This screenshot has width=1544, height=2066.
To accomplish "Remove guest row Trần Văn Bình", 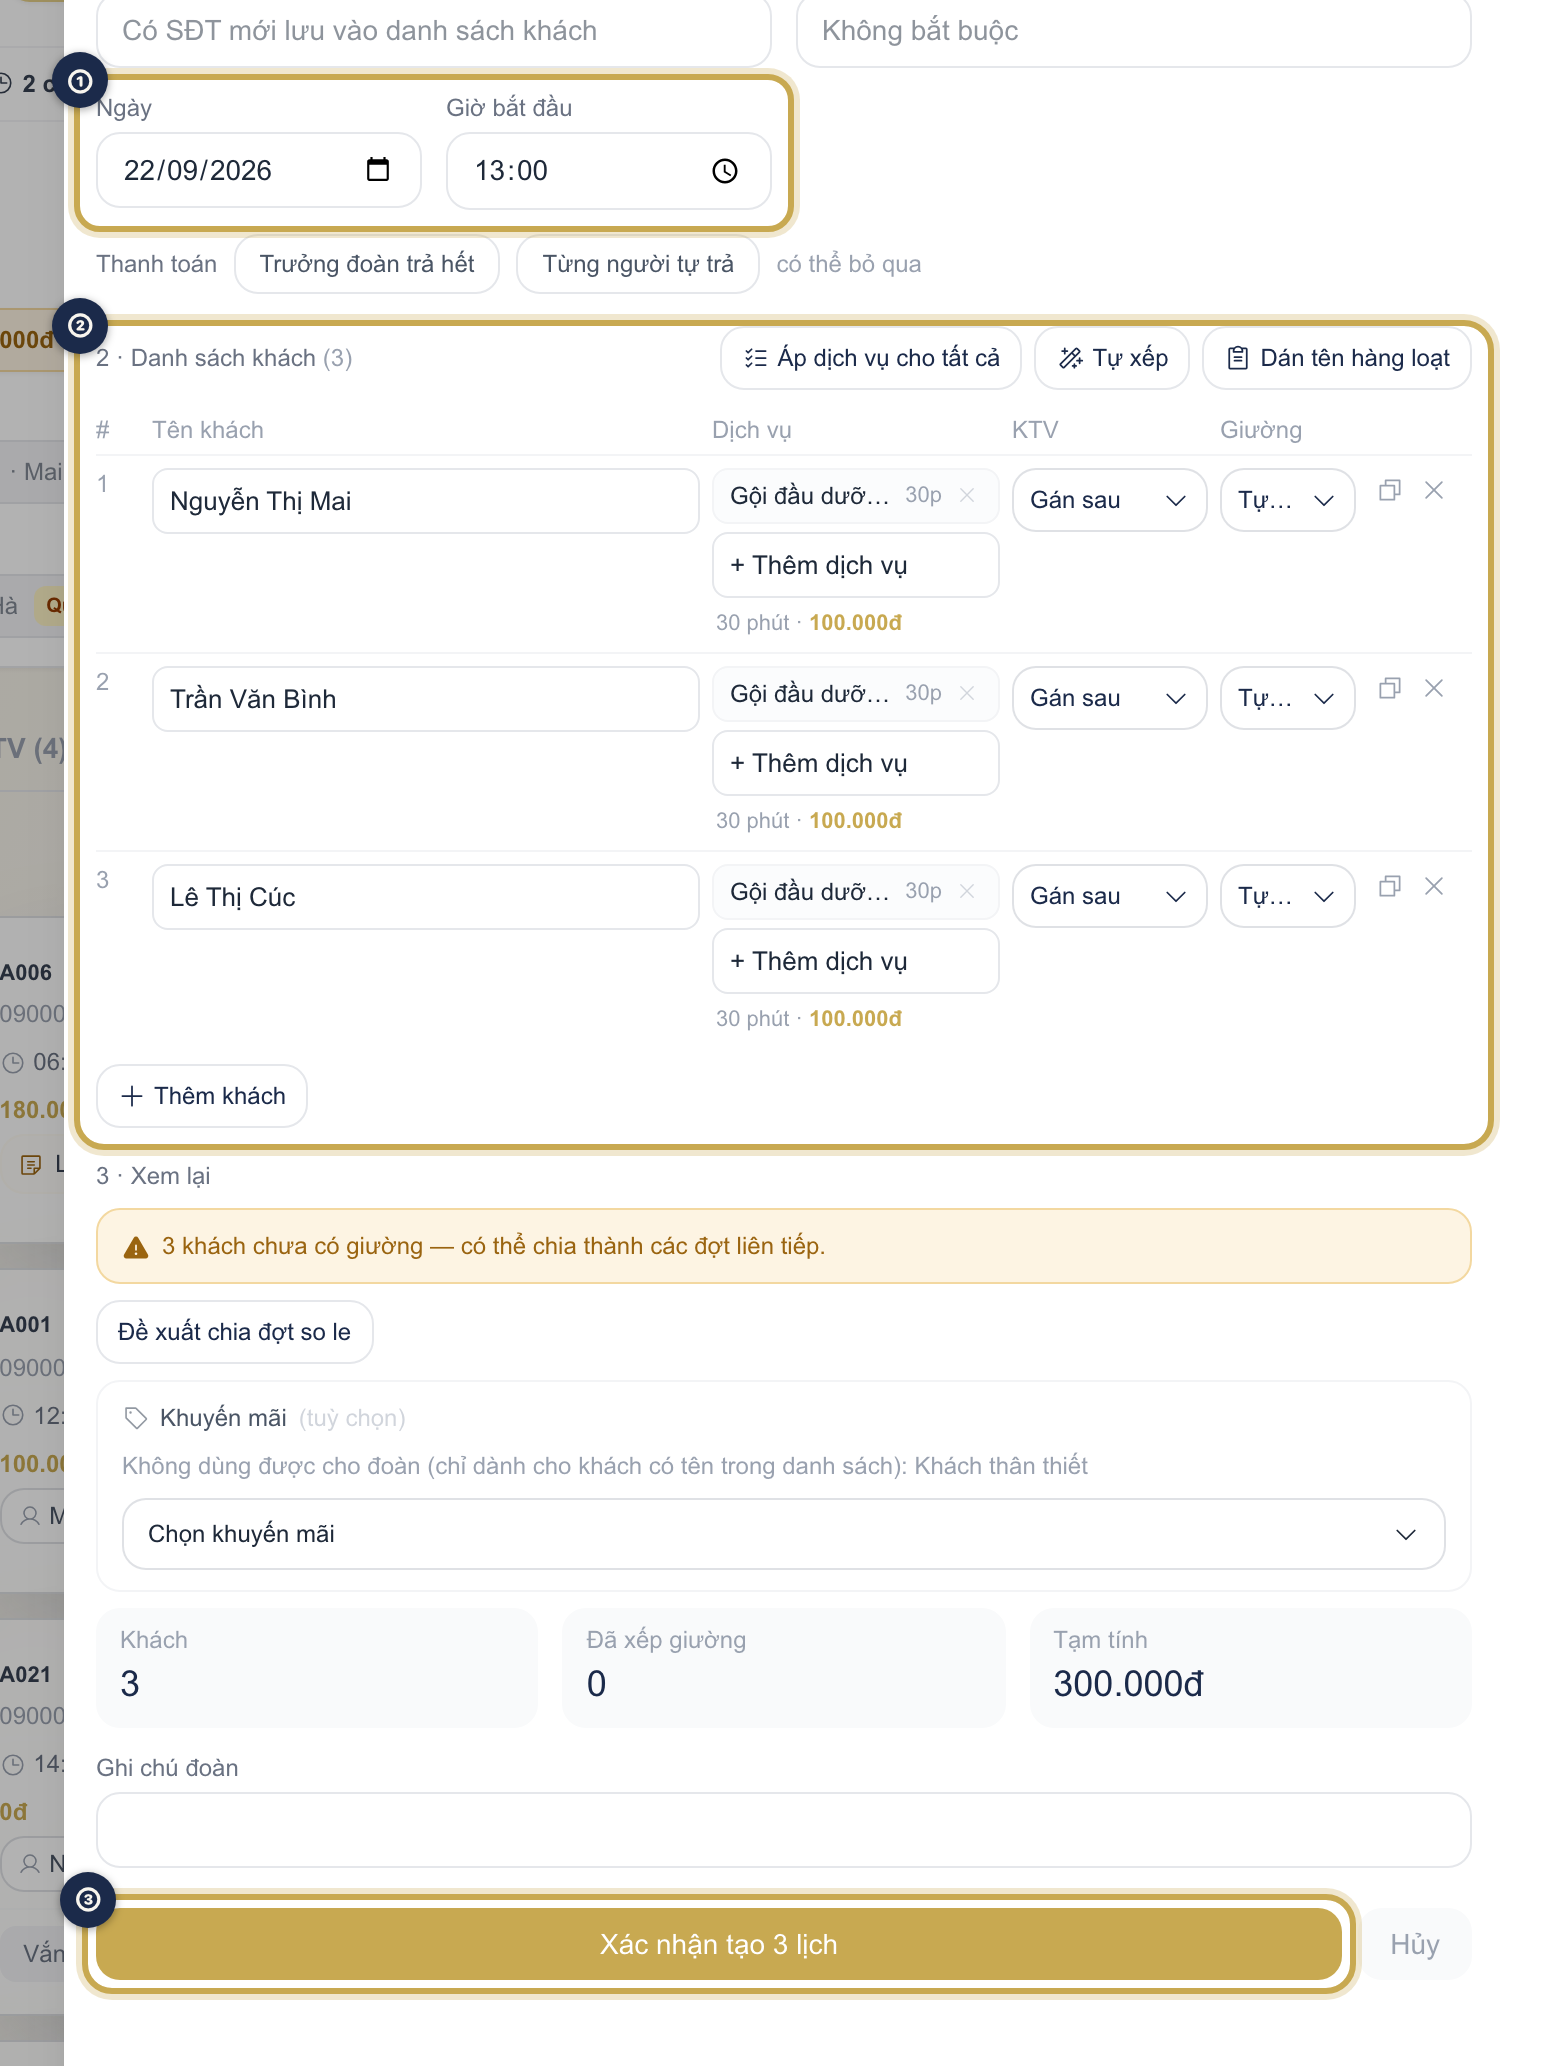I will [1434, 688].
